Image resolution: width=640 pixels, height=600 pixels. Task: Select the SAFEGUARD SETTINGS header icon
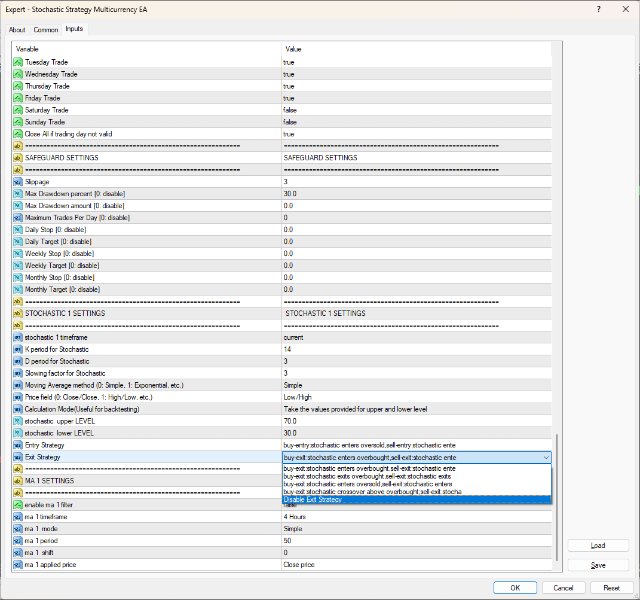(x=18, y=158)
